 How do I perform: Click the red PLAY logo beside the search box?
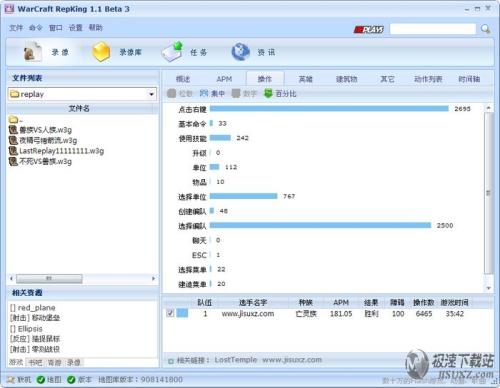(369, 30)
